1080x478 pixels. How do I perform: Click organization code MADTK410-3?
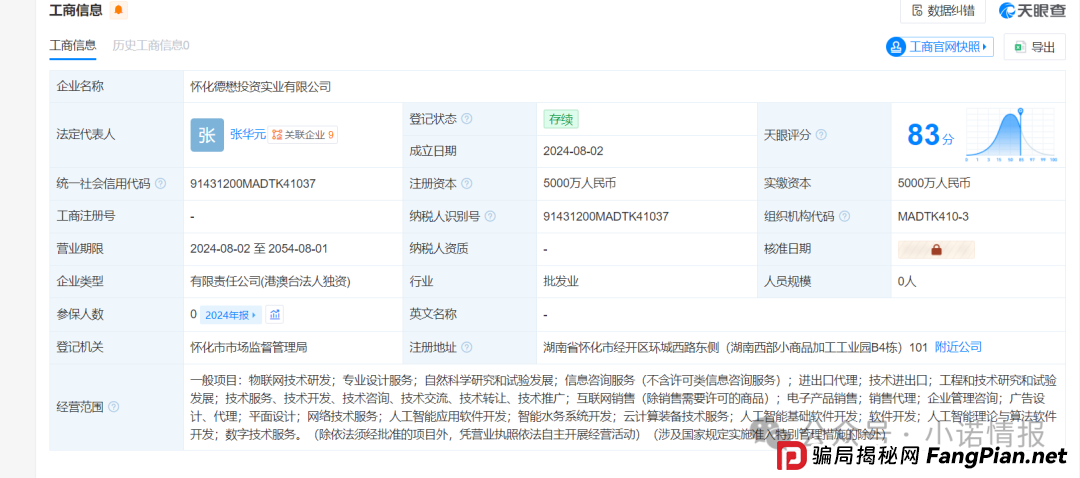pyautogui.click(x=933, y=216)
